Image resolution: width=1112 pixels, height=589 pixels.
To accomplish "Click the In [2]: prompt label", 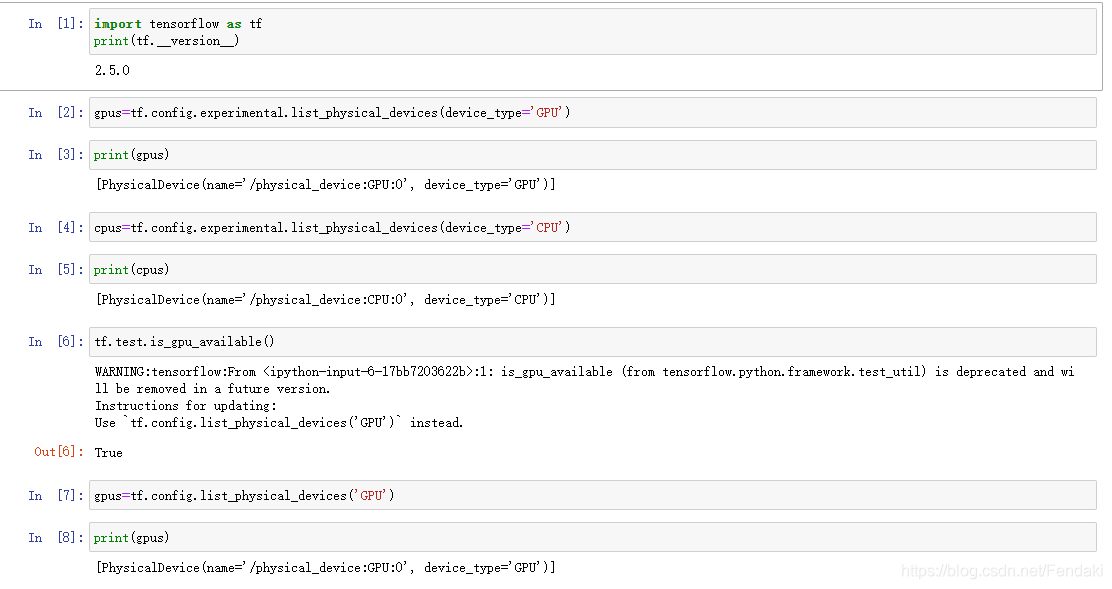I will (56, 113).
